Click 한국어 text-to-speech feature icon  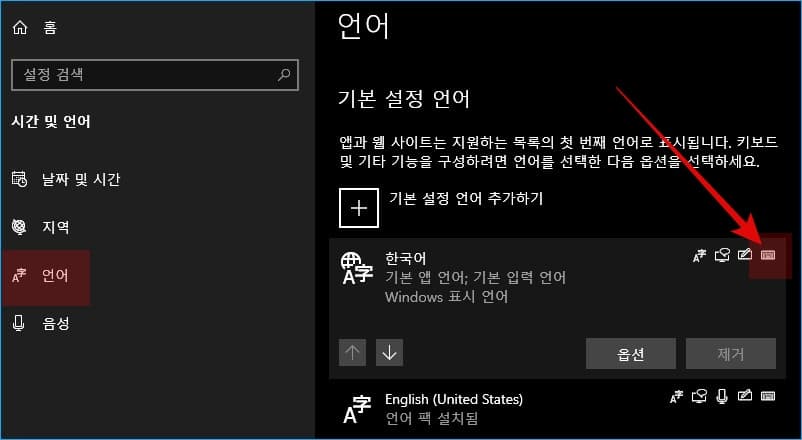(722, 255)
